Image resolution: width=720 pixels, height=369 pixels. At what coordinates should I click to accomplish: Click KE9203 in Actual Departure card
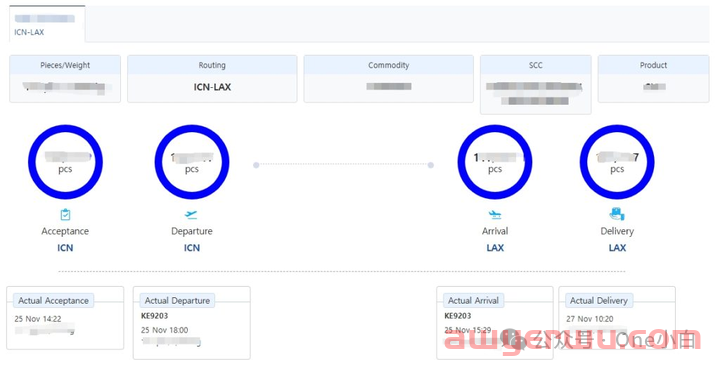pyautogui.click(x=155, y=316)
